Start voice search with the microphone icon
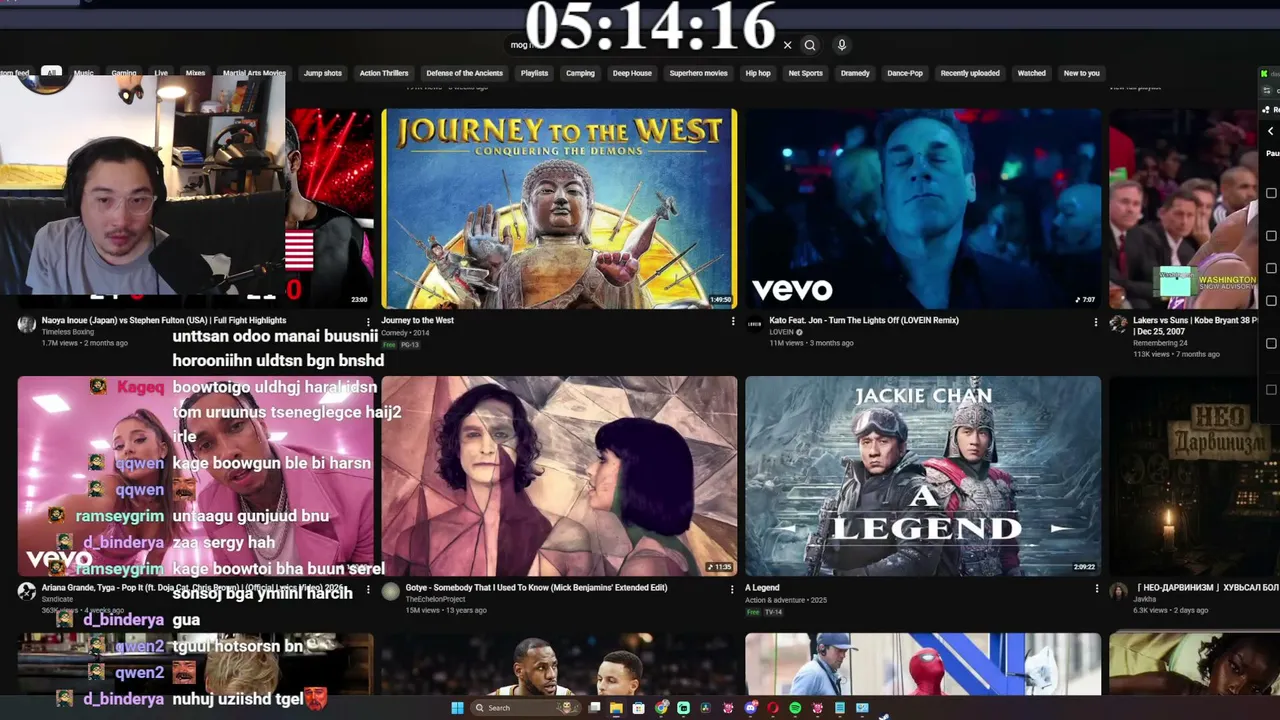 (842, 45)
